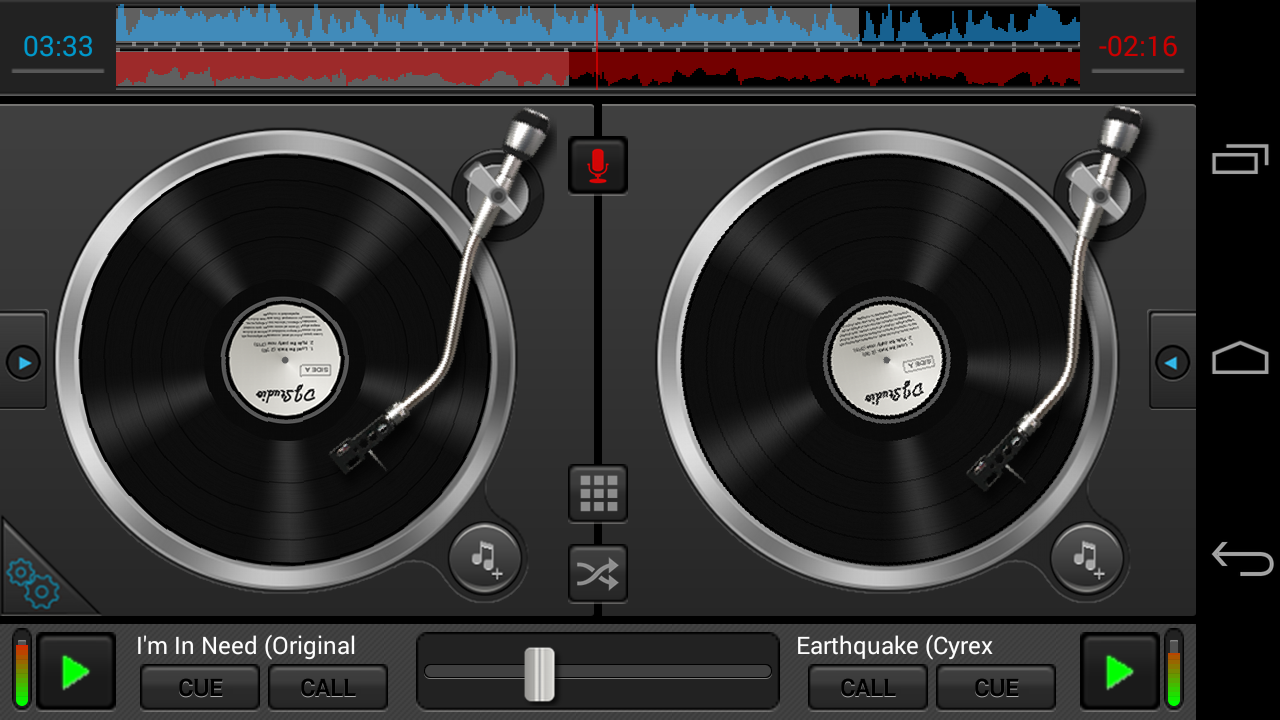Tap the shuffle crossfade icon
Screen dimensions: 1280x720
coord(598,572)
